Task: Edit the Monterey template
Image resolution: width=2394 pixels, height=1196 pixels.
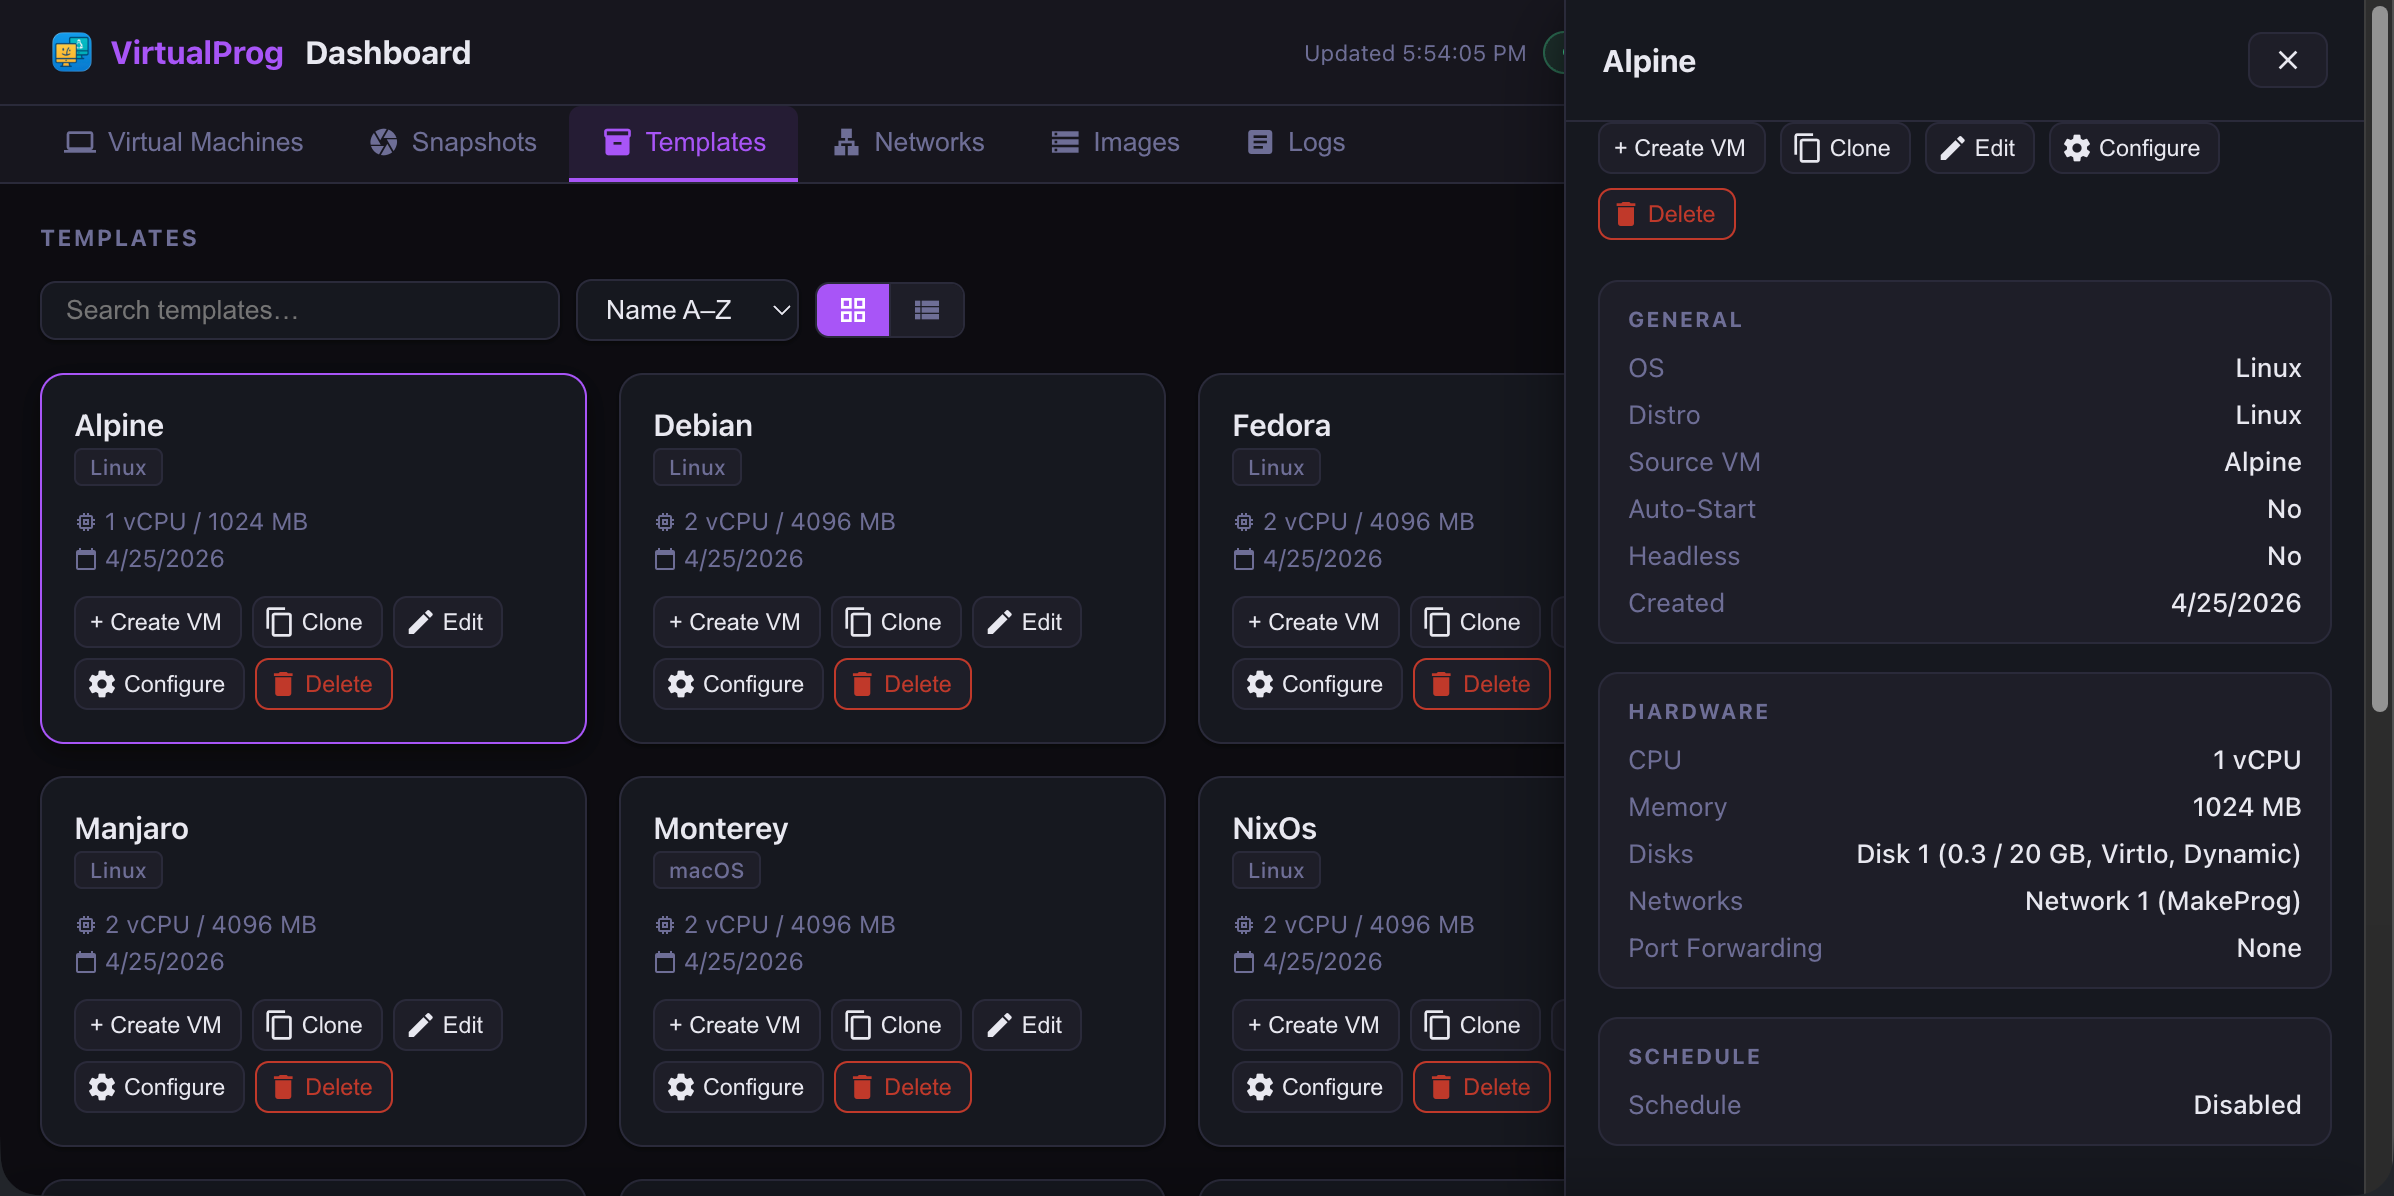Action: 1027,1025
